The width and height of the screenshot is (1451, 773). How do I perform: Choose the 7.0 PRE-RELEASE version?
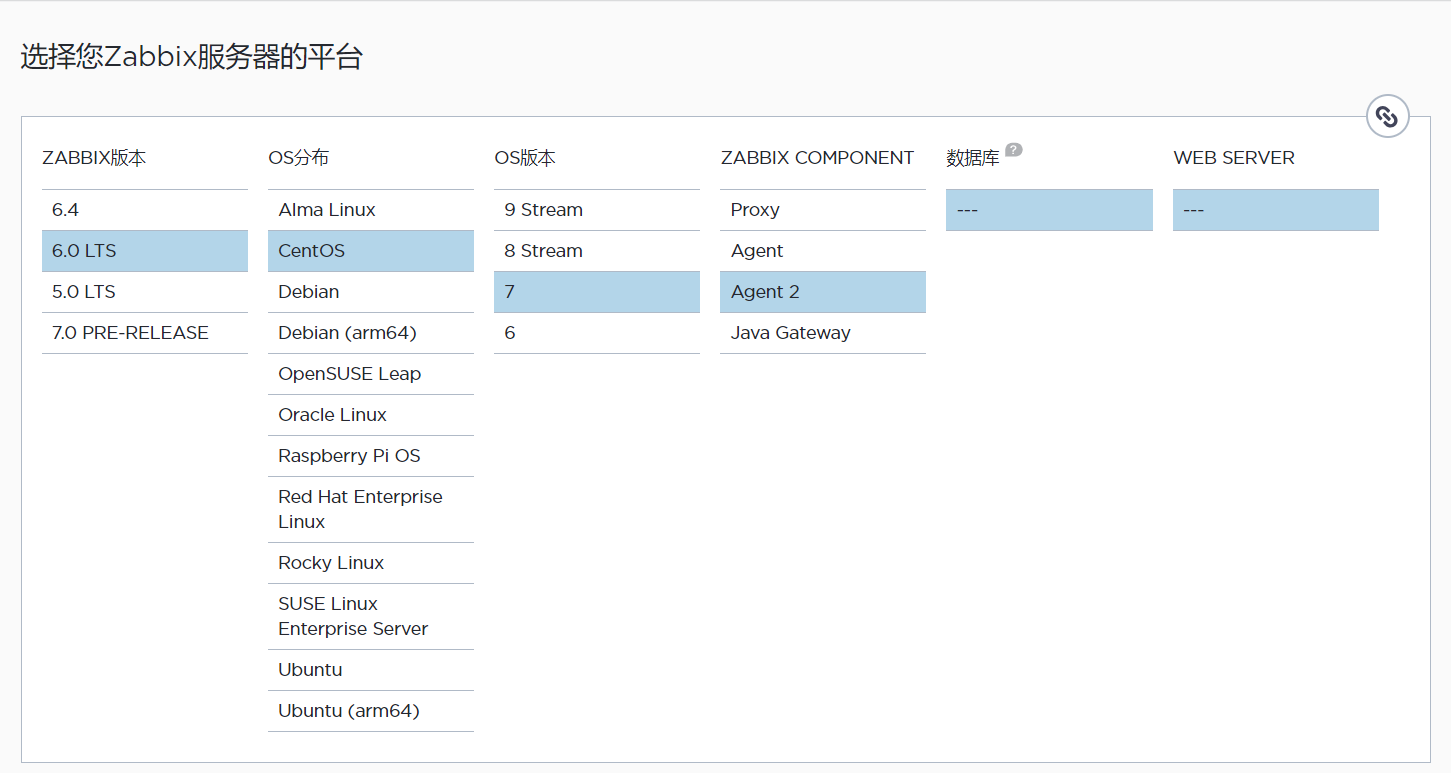pyautogui.click(x=145, y=333)
